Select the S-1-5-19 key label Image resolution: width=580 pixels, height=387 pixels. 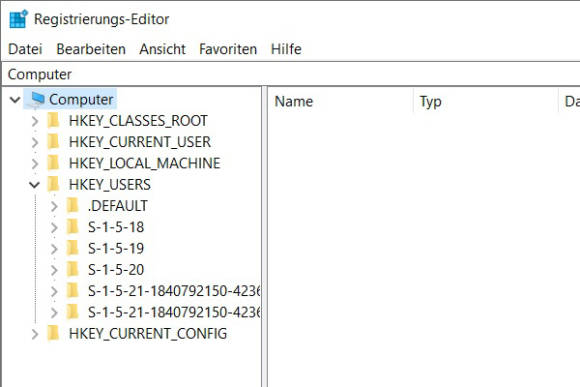[116, 248]
